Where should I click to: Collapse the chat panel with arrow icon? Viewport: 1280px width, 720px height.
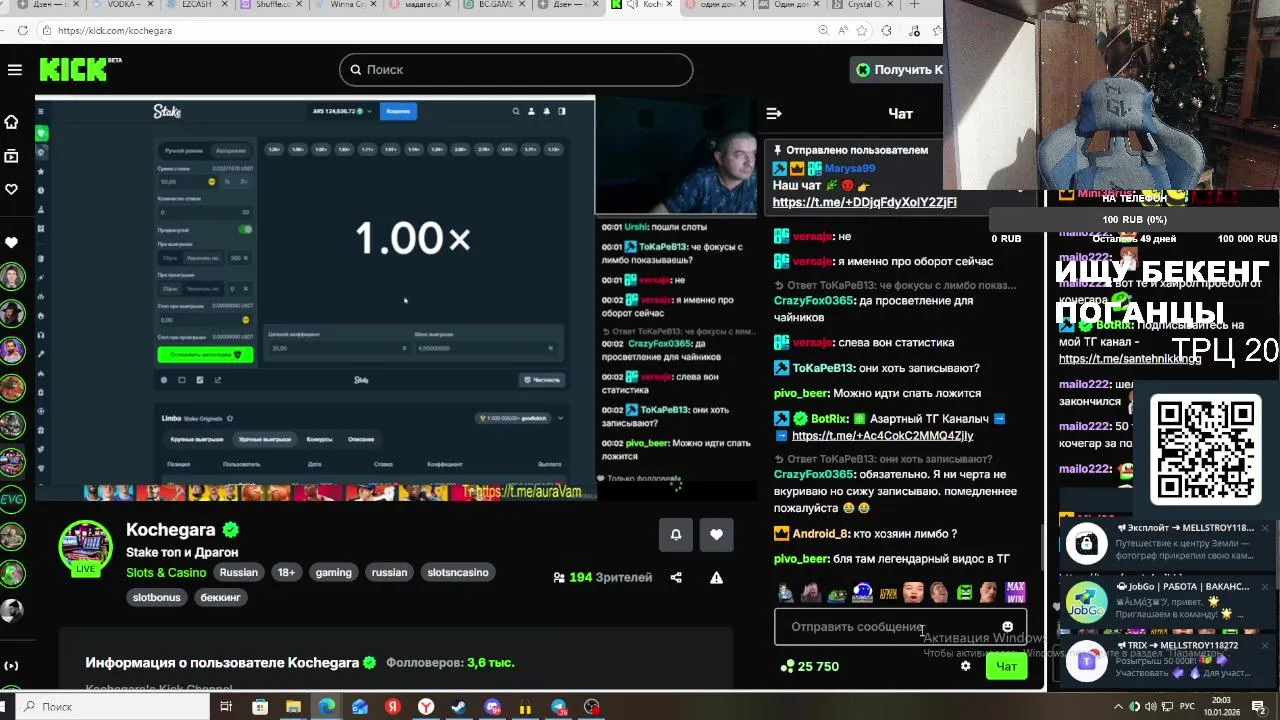[773, 114]
